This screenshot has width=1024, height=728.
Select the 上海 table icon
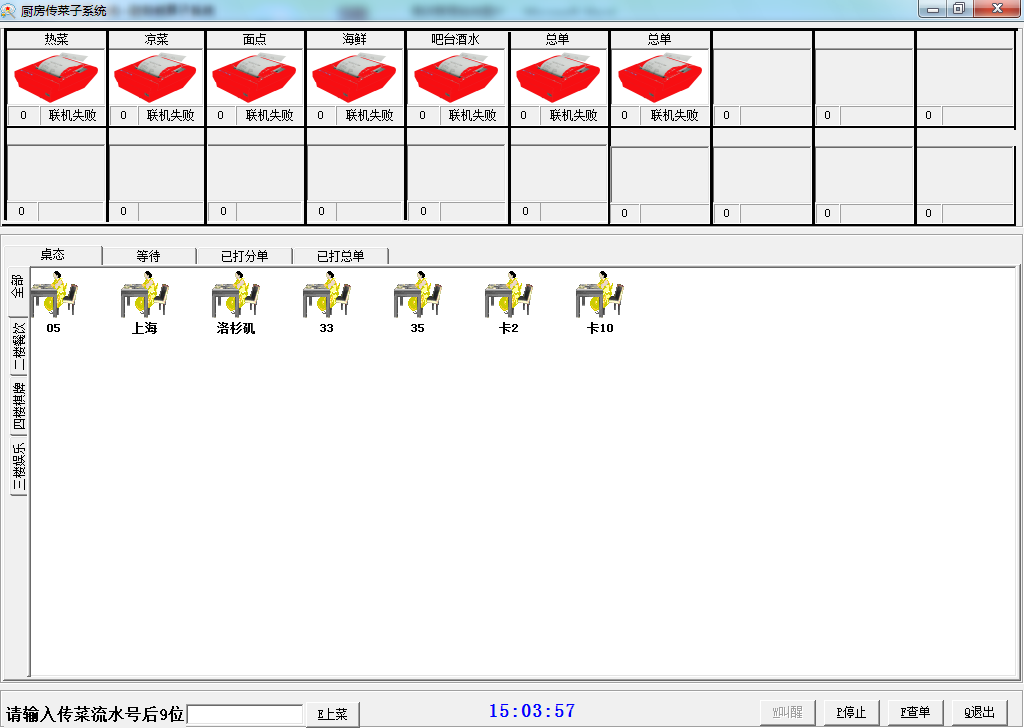[x=145, y=297]
